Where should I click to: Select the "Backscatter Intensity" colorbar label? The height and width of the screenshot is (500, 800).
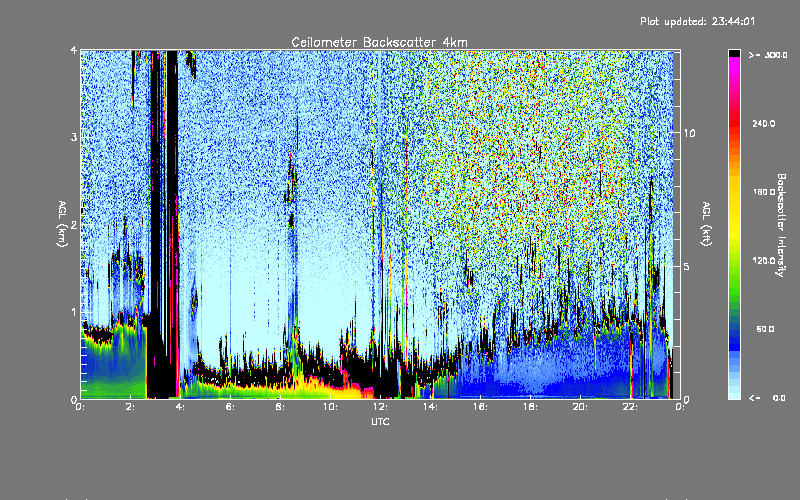[781, 225]
